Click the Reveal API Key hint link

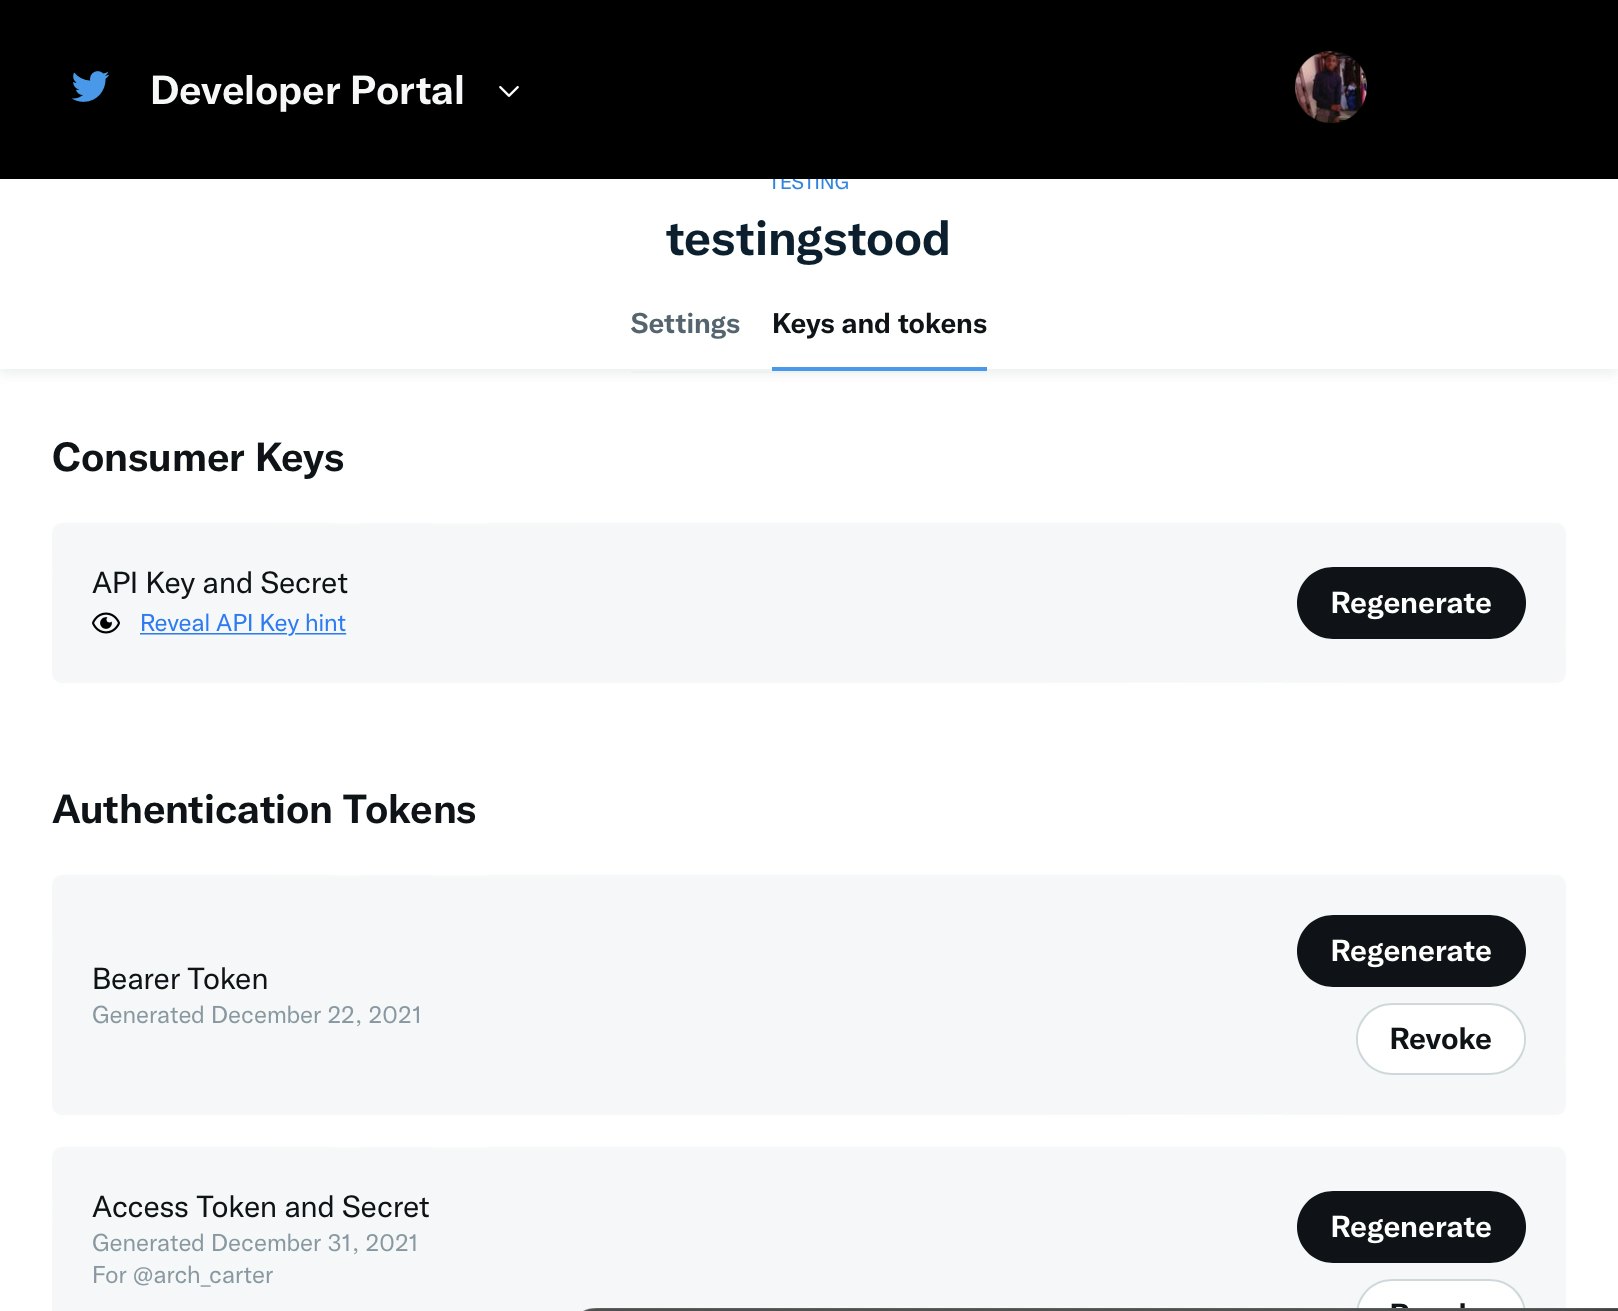coord(243,624)
